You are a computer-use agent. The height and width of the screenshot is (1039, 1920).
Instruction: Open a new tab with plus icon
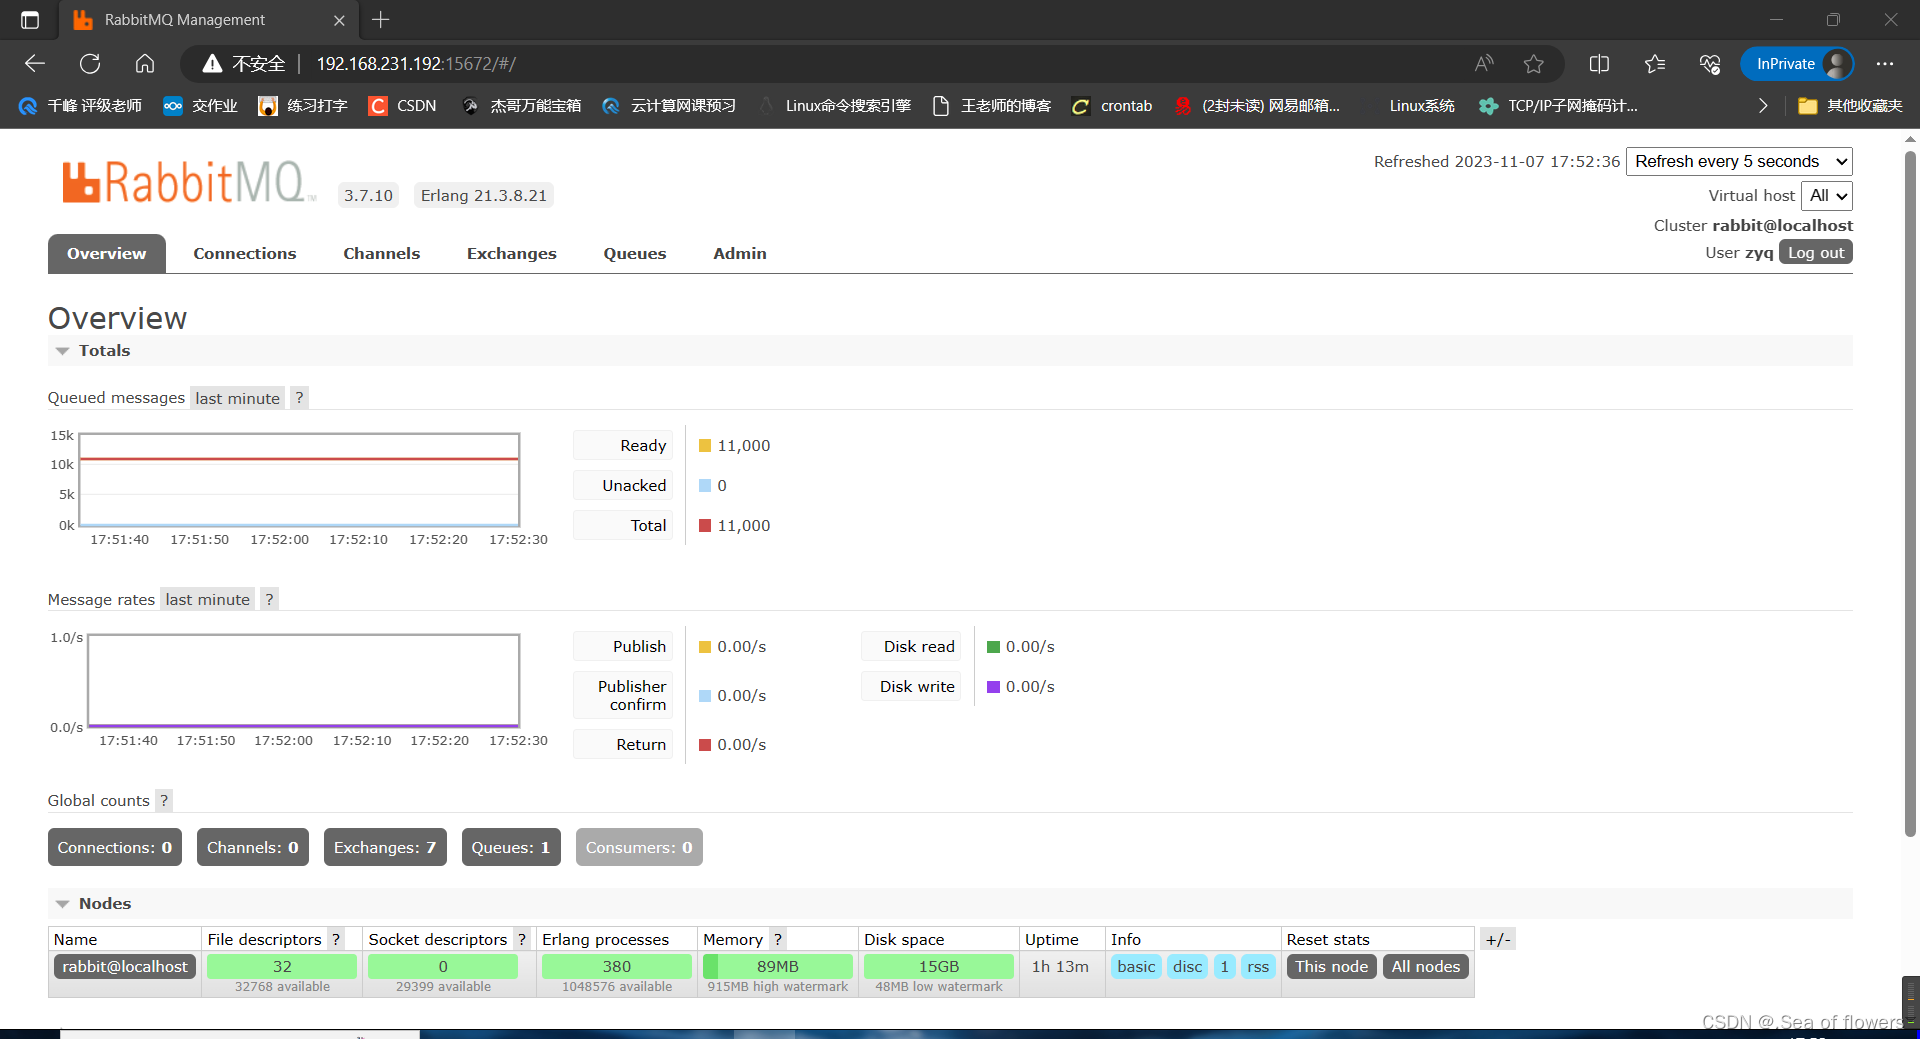click(x=381, y=20)
